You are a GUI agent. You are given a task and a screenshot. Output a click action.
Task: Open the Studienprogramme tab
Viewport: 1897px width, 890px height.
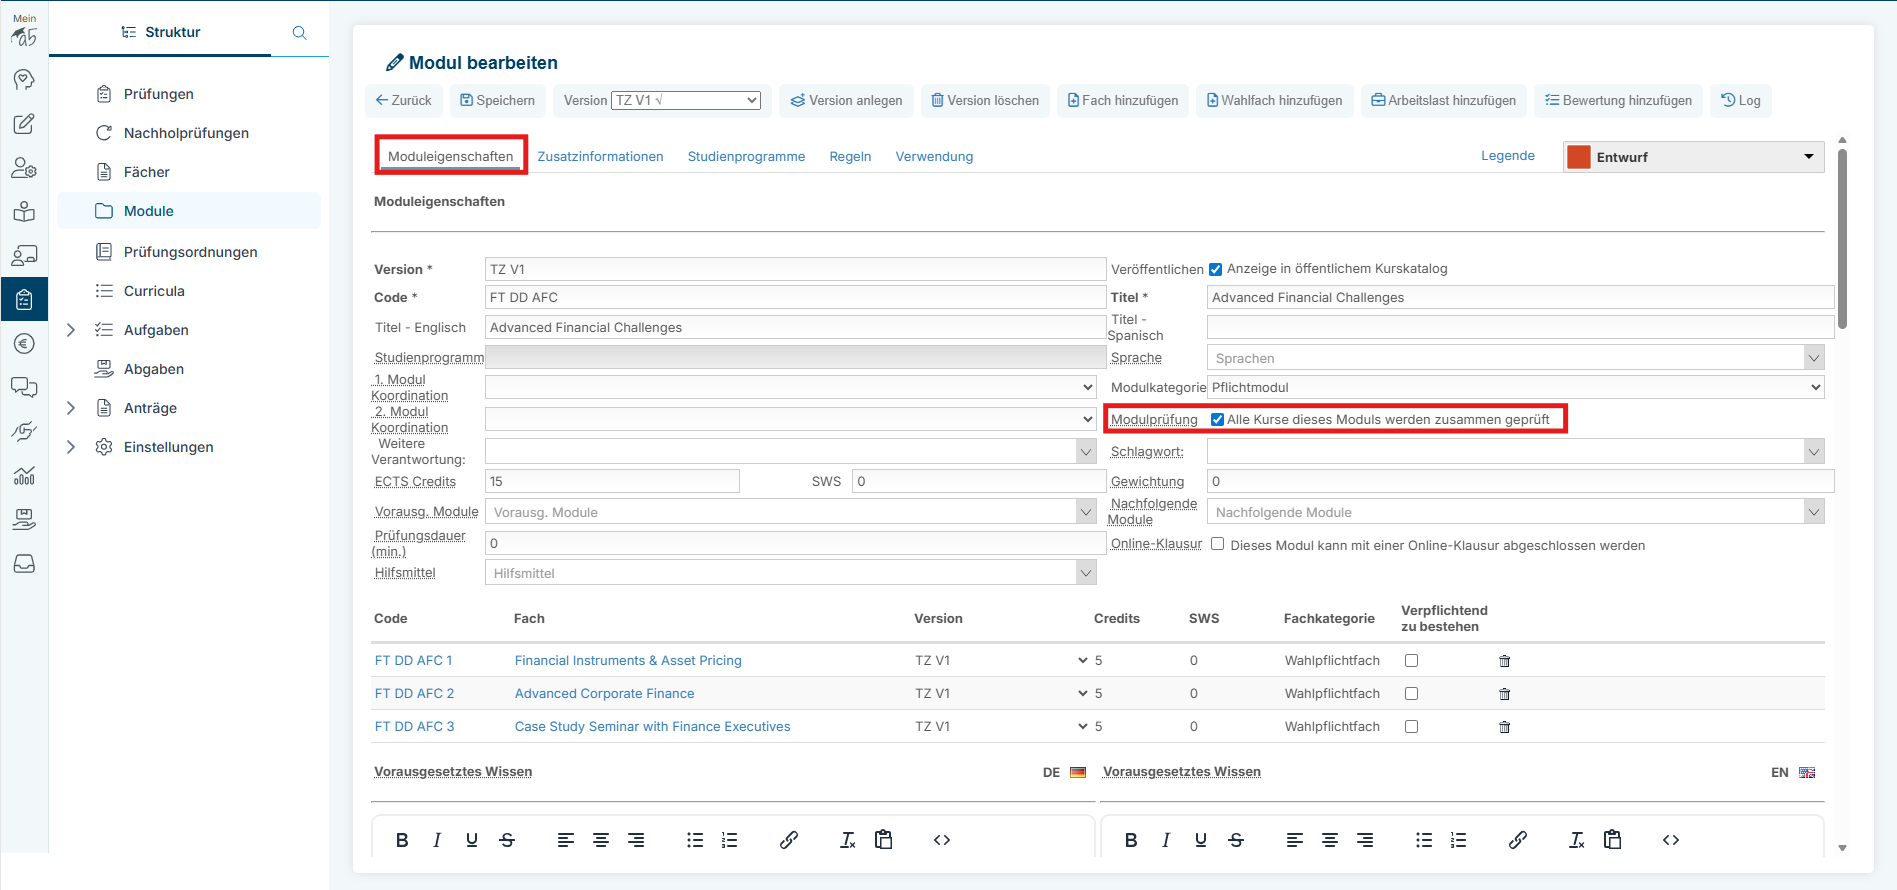[x=746, y=157]
